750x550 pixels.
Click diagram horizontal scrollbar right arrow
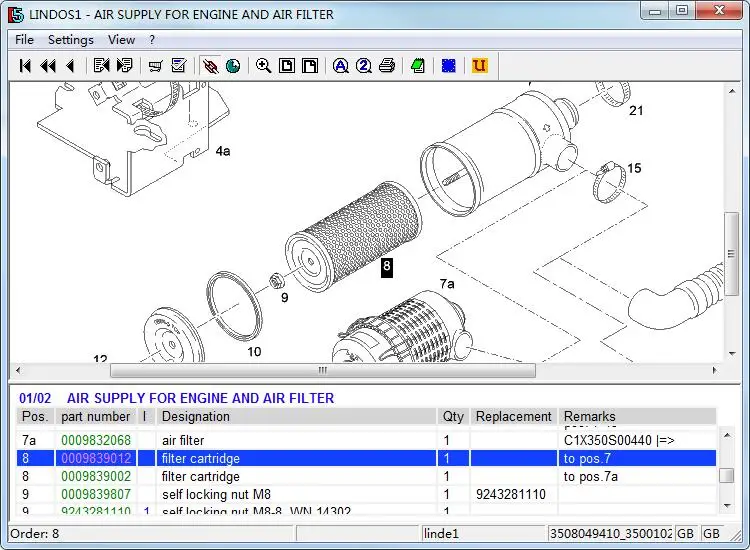tap(715, 370)
